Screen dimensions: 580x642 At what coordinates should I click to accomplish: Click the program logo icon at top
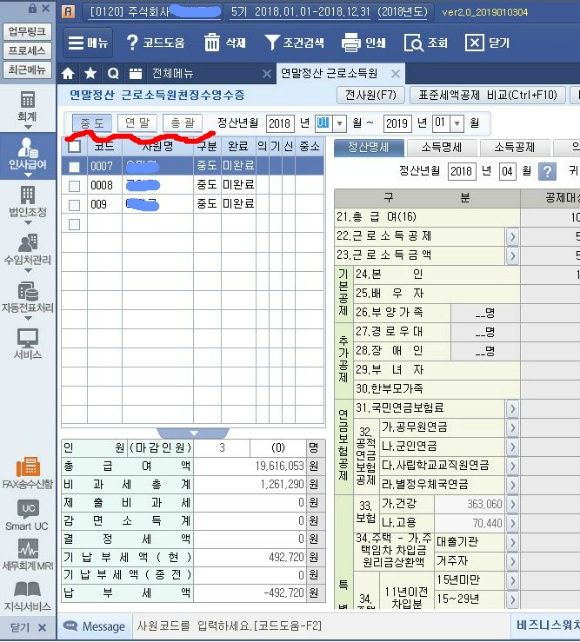(68, 11)
